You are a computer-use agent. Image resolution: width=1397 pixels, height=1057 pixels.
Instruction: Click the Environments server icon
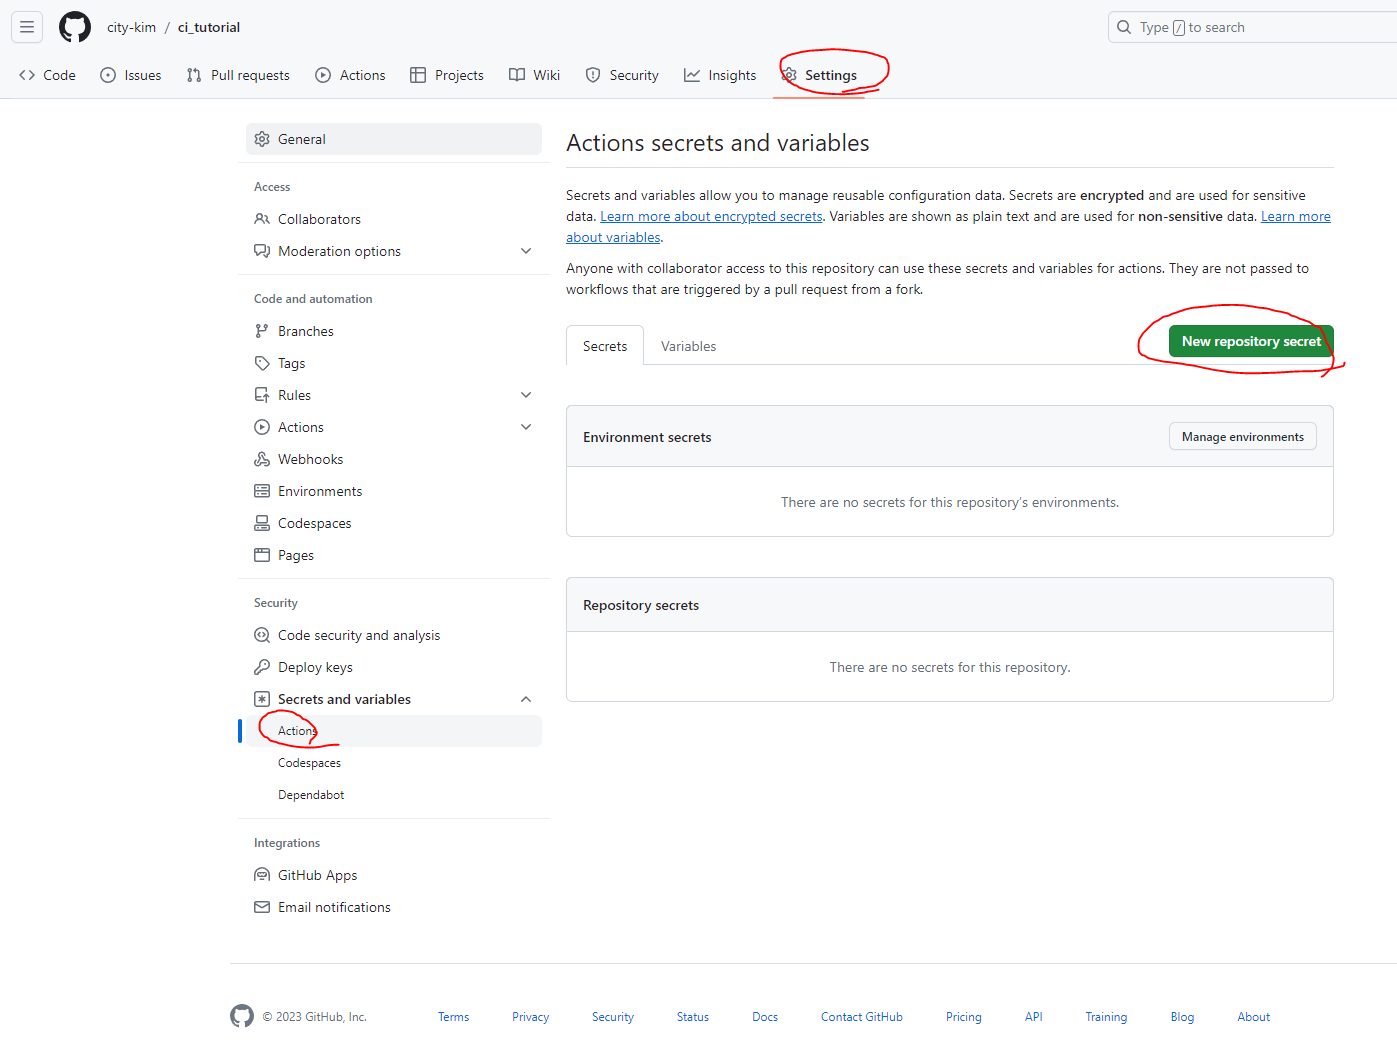262,491
